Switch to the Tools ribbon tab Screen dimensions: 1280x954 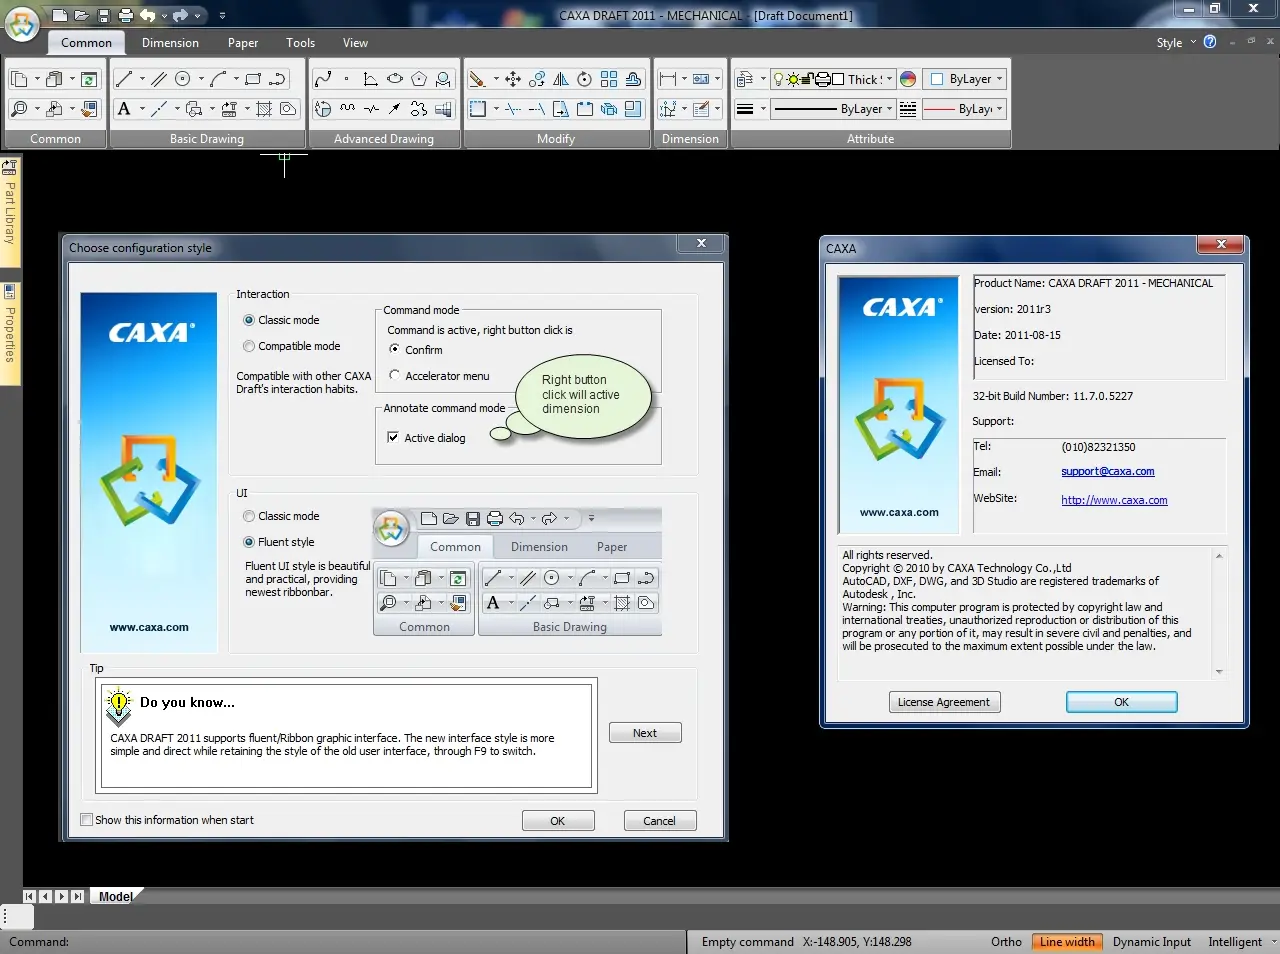[x=300, y=43]
